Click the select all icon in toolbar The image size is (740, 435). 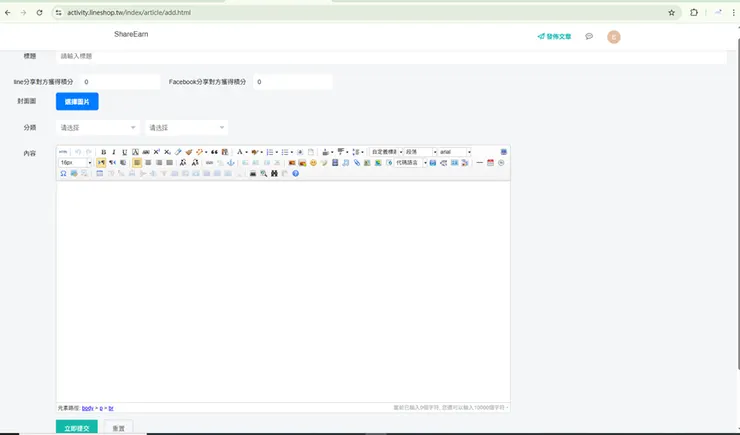(300, 152)
